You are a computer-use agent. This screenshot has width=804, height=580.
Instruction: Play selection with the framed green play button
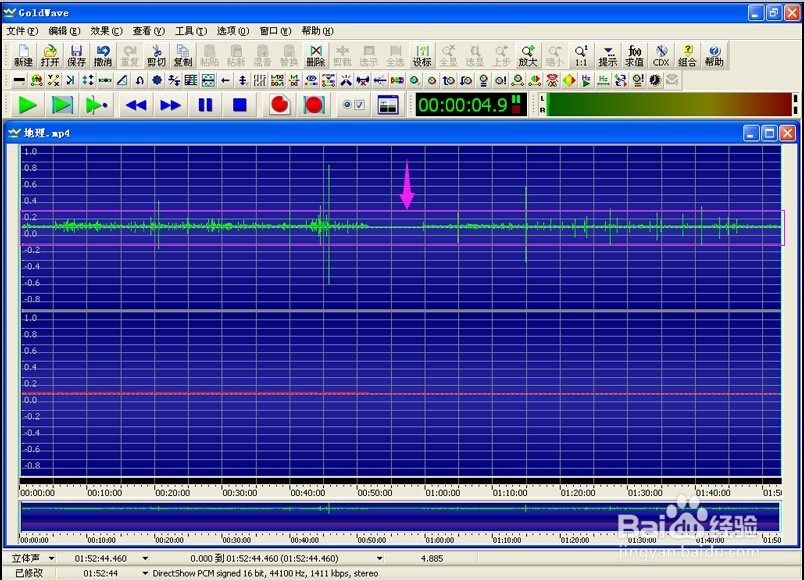(62, 105)
